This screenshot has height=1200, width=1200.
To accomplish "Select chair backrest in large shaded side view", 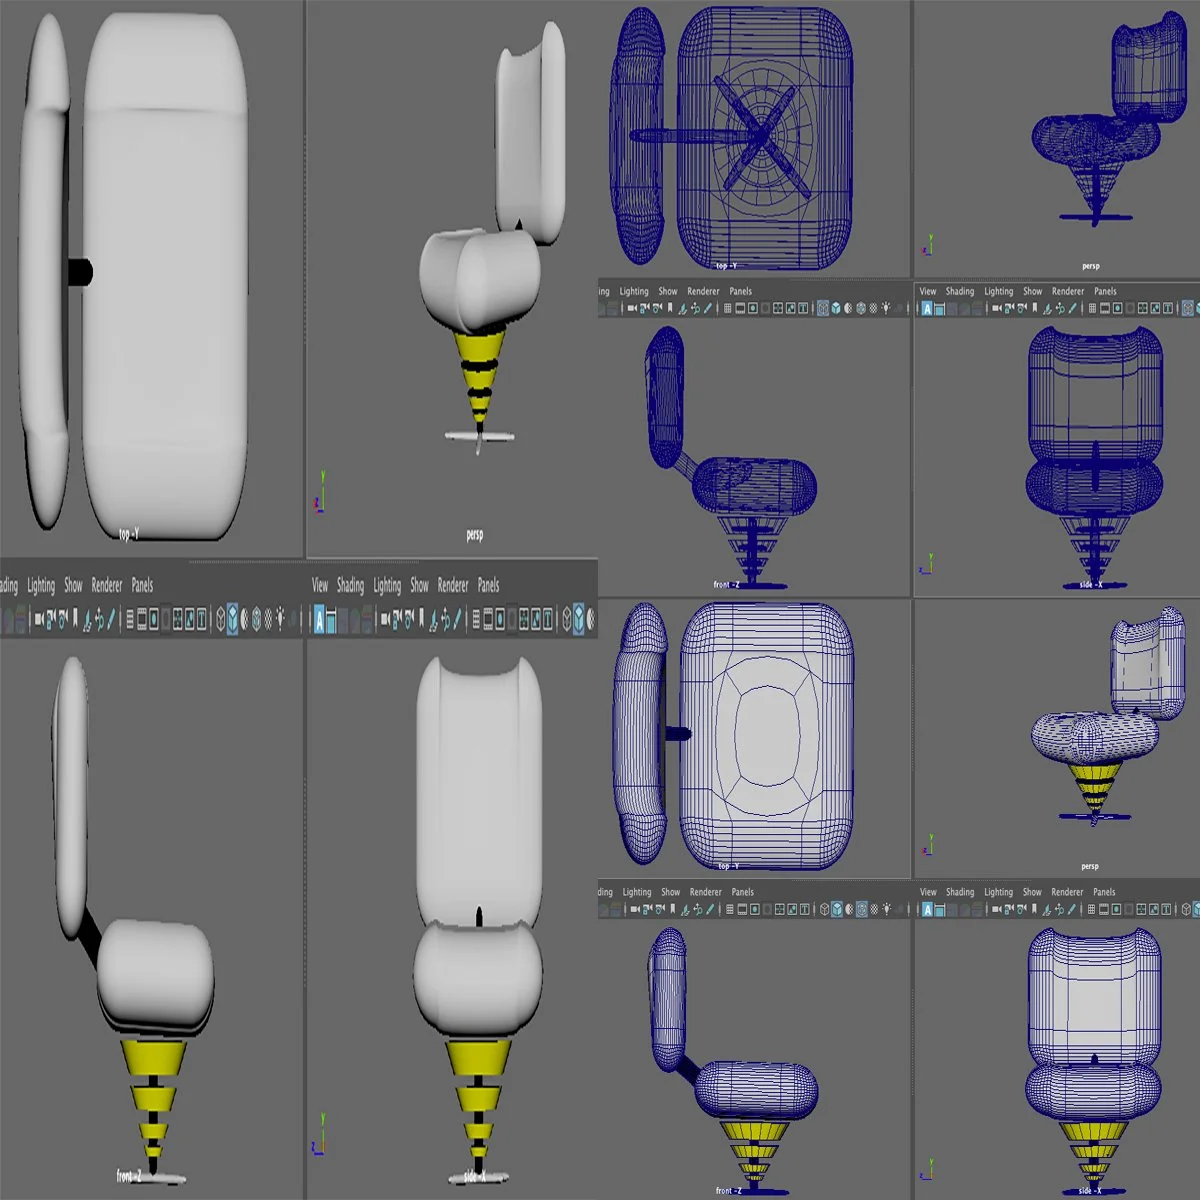I will 479,790.
